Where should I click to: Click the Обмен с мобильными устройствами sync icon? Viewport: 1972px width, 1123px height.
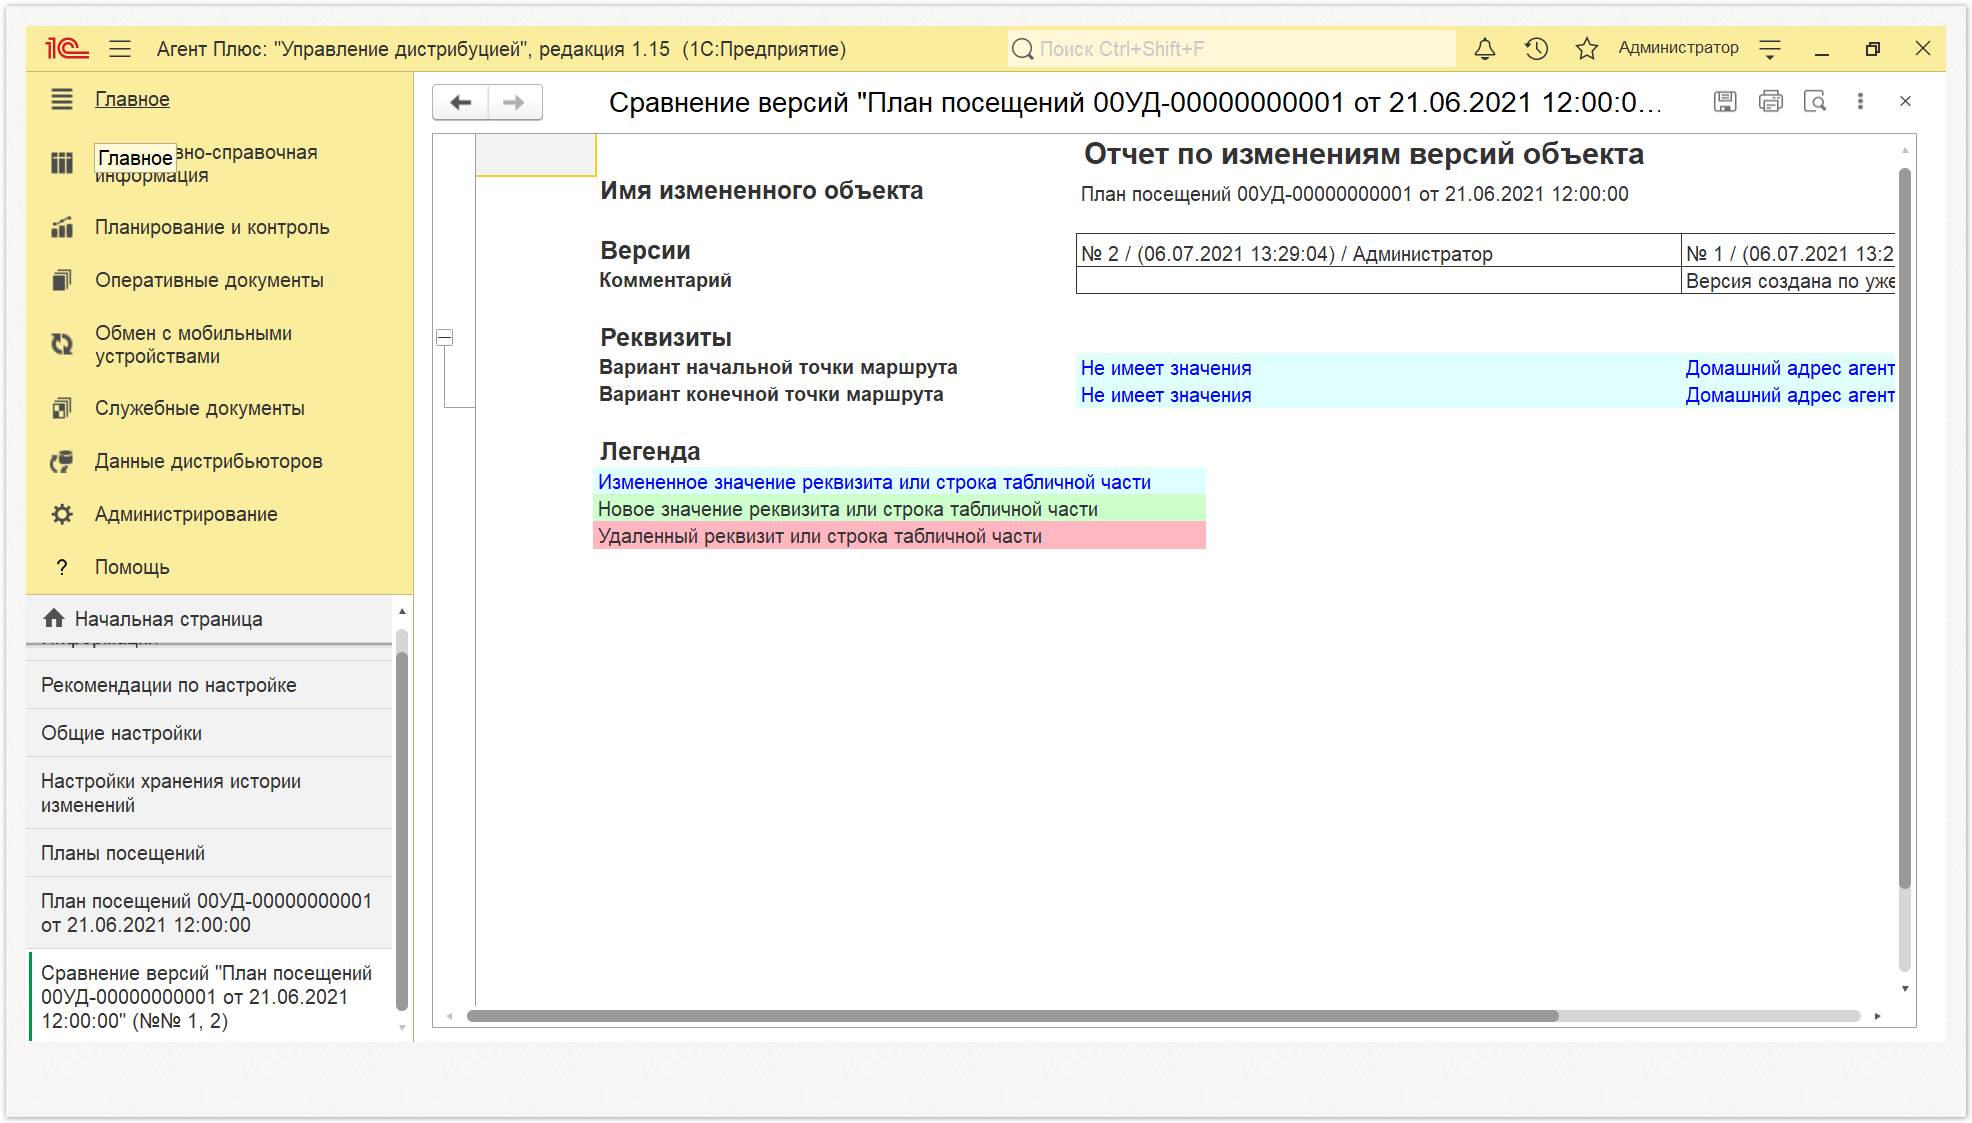62,344
